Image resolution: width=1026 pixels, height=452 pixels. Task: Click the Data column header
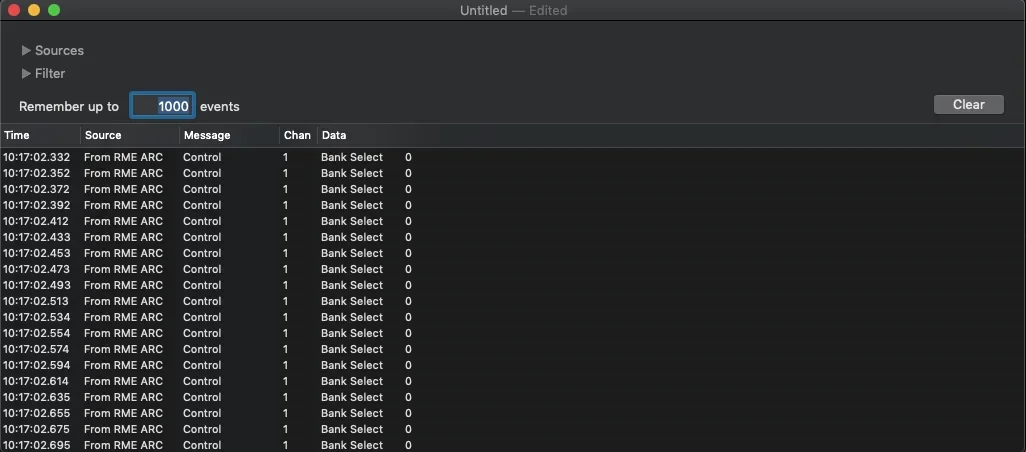coord(334,135)
